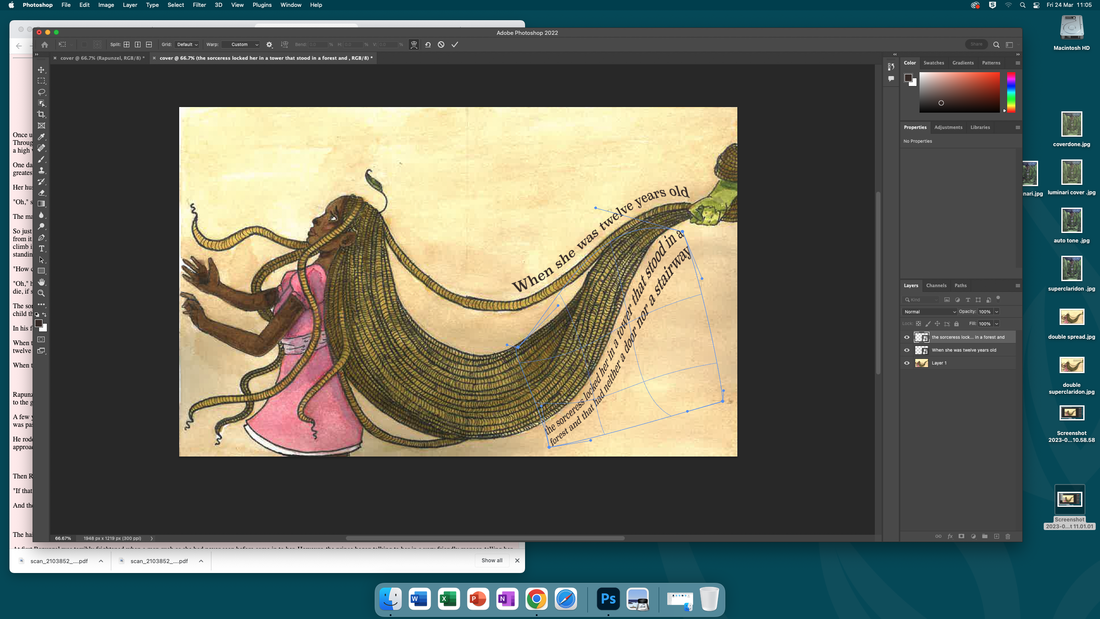Go to Photoshop Home screen
This screenshot has height=619, width=1100.
click(x=44, y=44)
